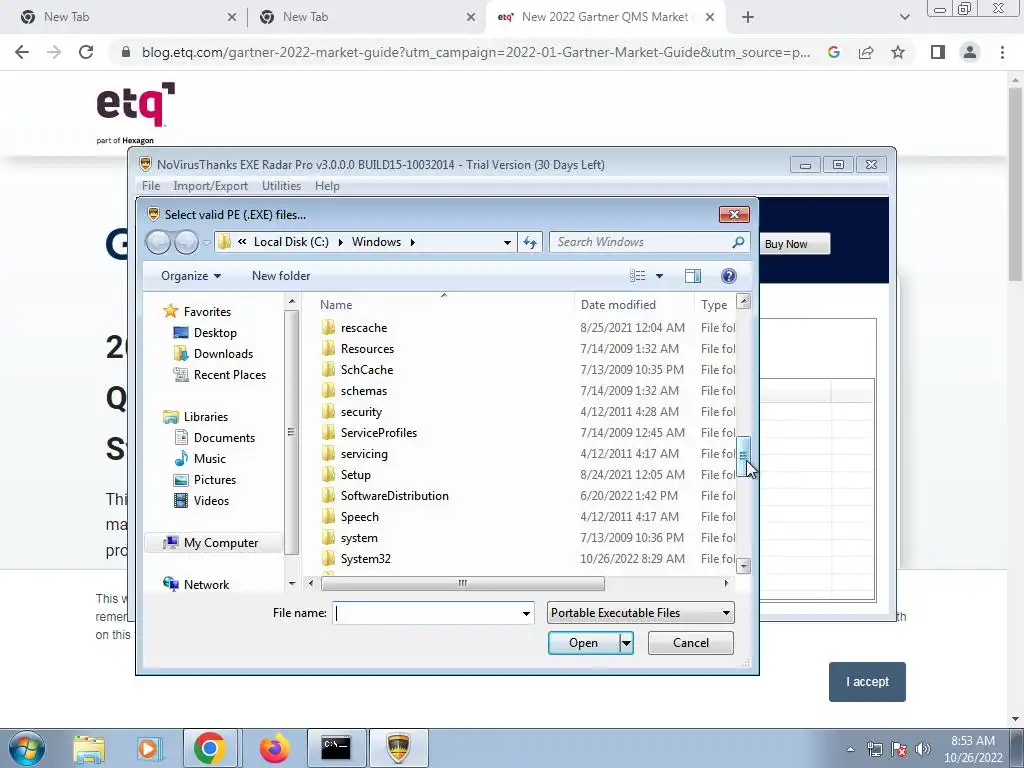Click the navigation pane scrollbar thumb

tap(291, 432)
